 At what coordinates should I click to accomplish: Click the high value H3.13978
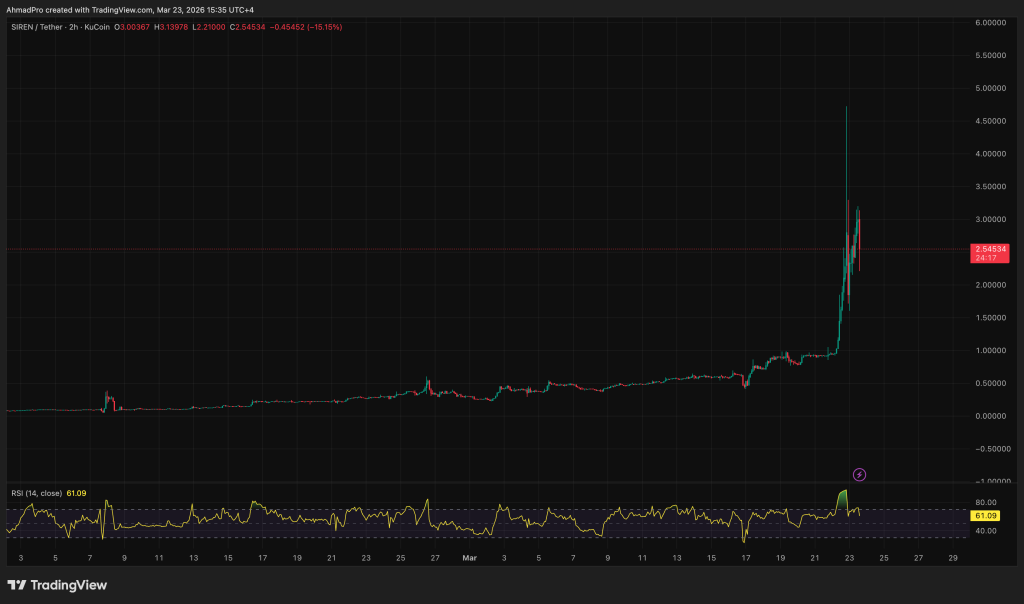tap(170, 28)
